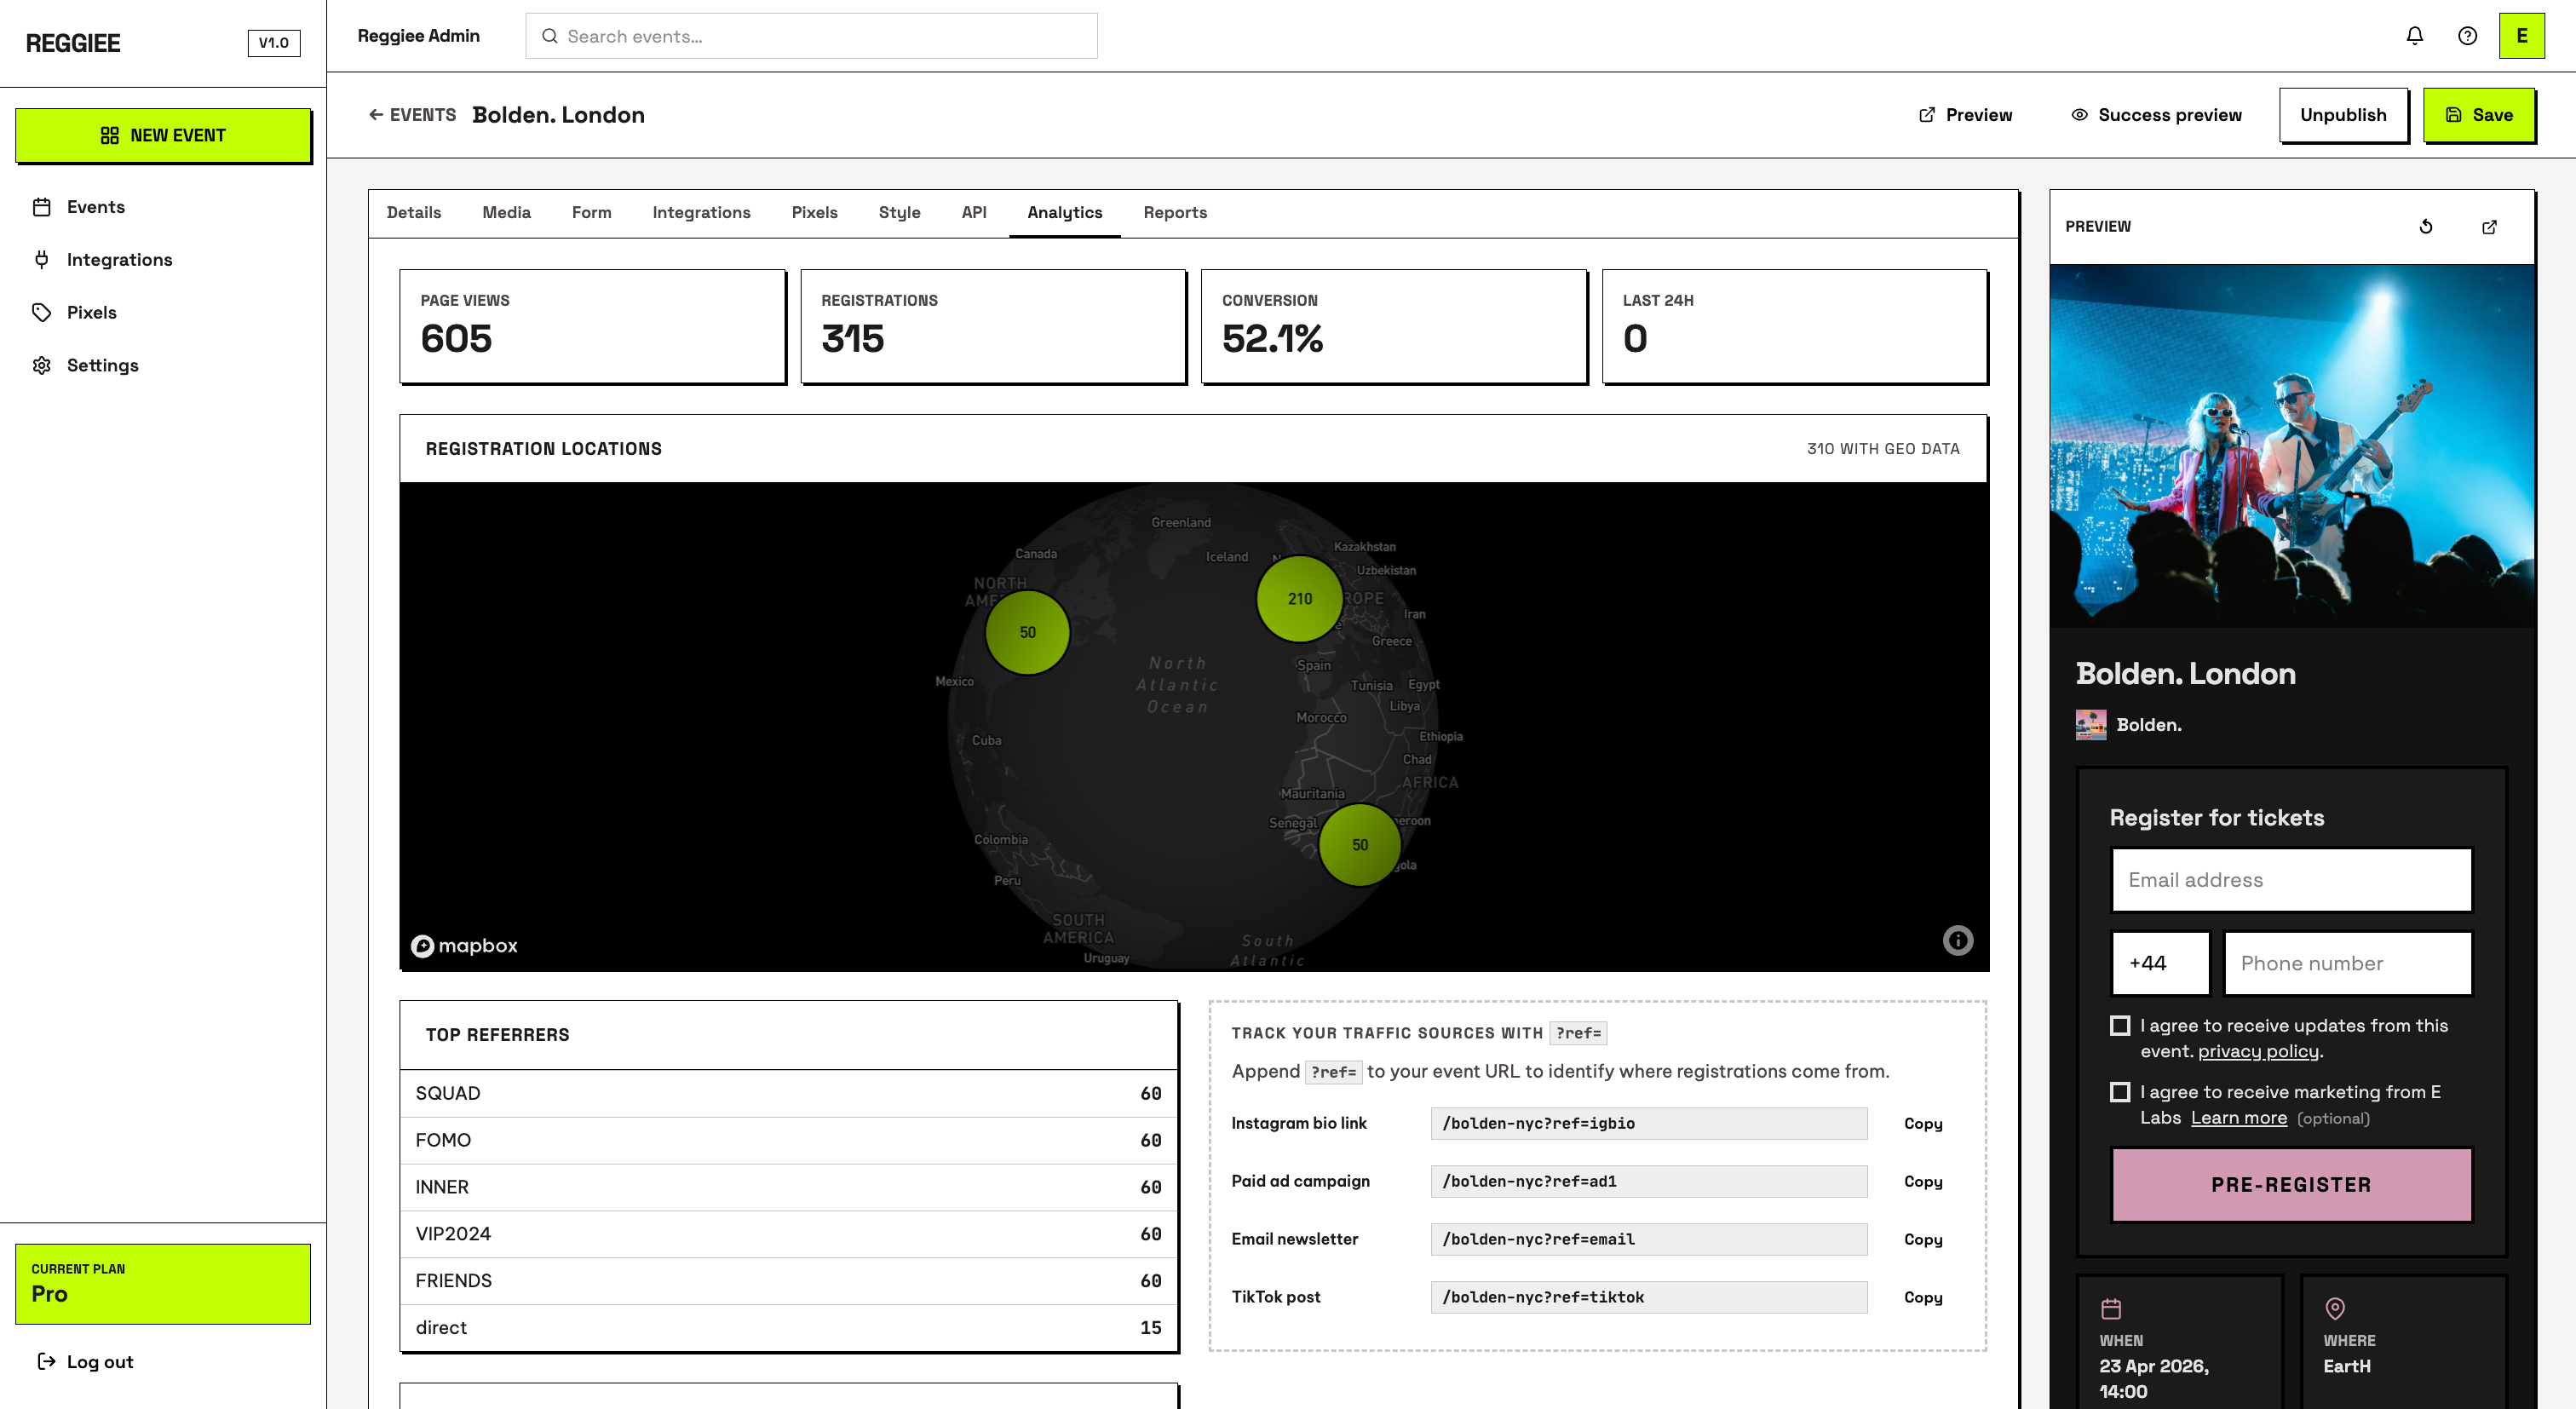Check the E Labs marketing checkbox
The width and height of the screenshot is (2576, 1409).
tap(2119, 1092)
